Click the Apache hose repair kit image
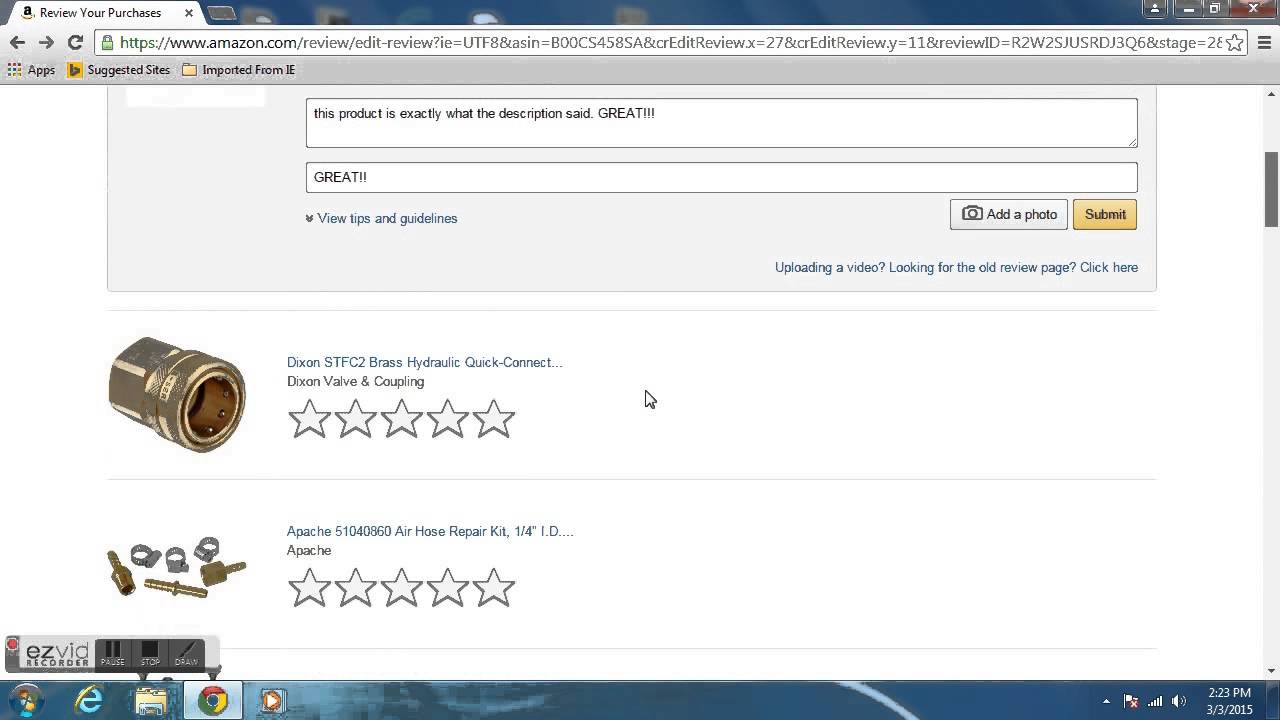Viewport: 1280px width, 720px height. [177, 567]
